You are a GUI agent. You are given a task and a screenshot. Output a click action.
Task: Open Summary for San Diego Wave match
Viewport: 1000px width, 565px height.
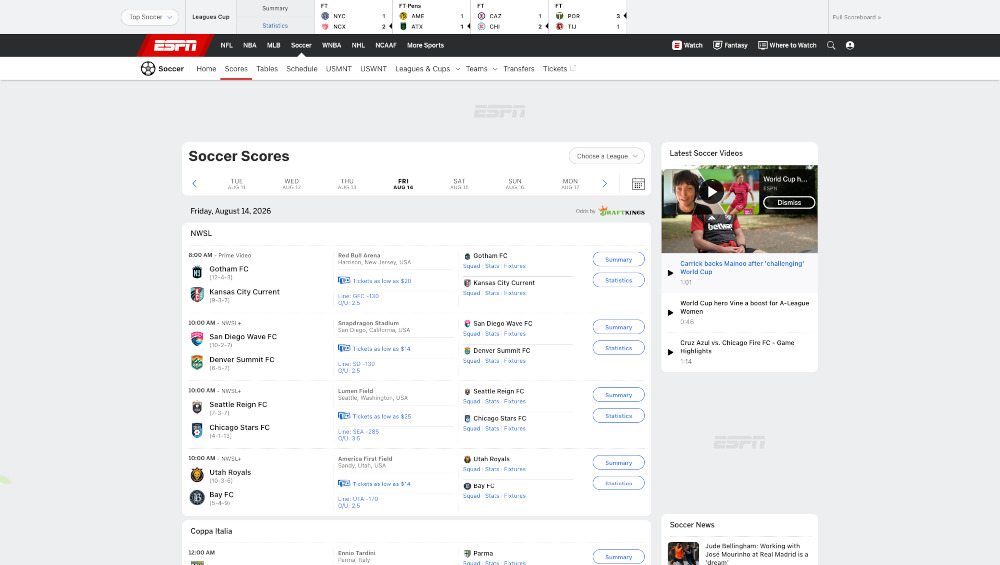tap(619, 327)
